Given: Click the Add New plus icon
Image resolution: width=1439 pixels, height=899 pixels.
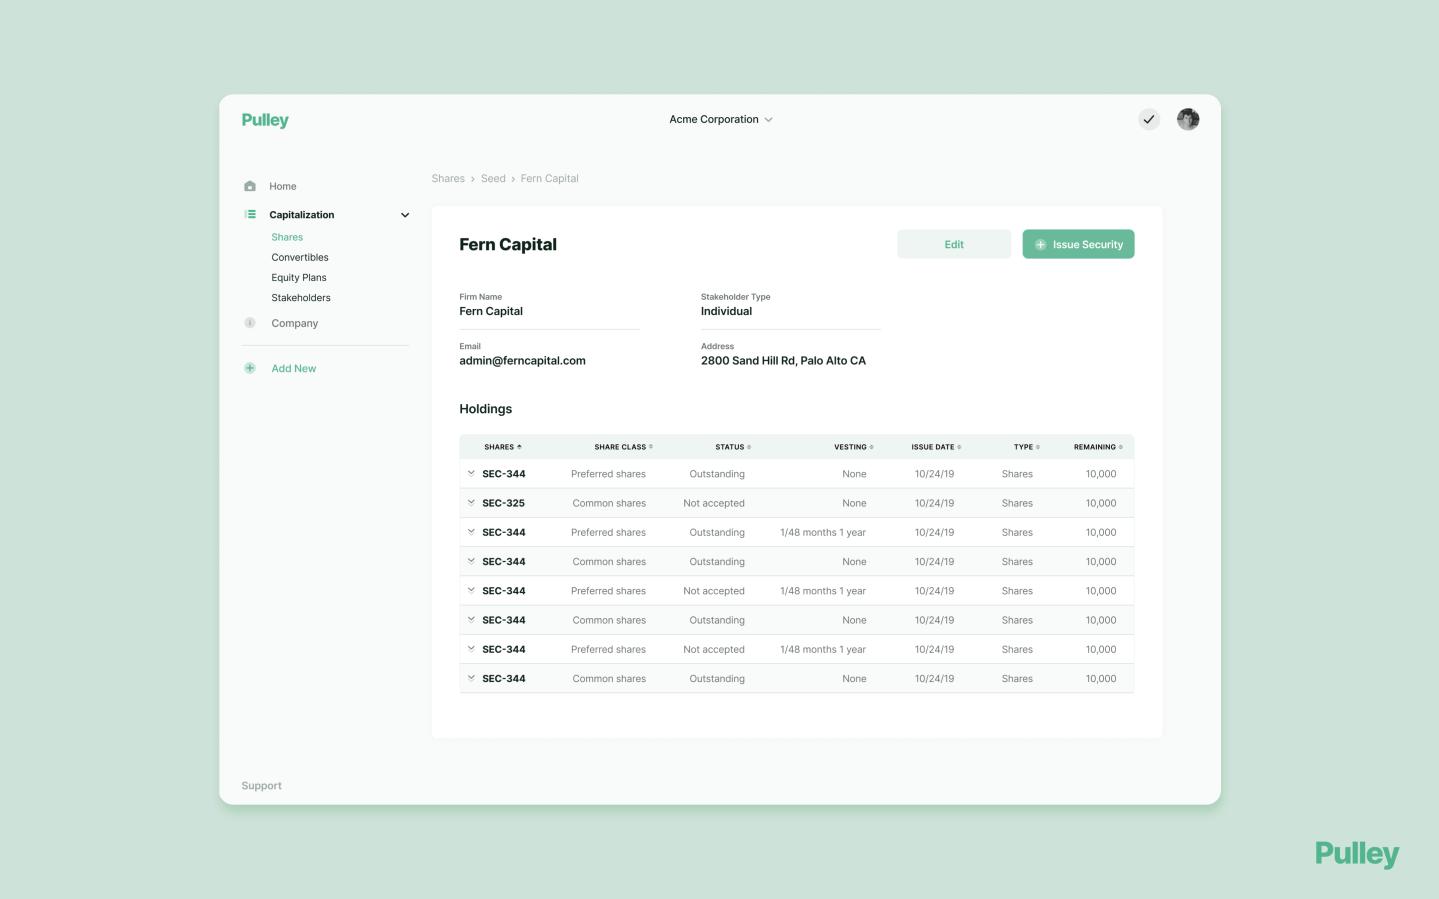Looking at the screenshot, I should (250, 368).
